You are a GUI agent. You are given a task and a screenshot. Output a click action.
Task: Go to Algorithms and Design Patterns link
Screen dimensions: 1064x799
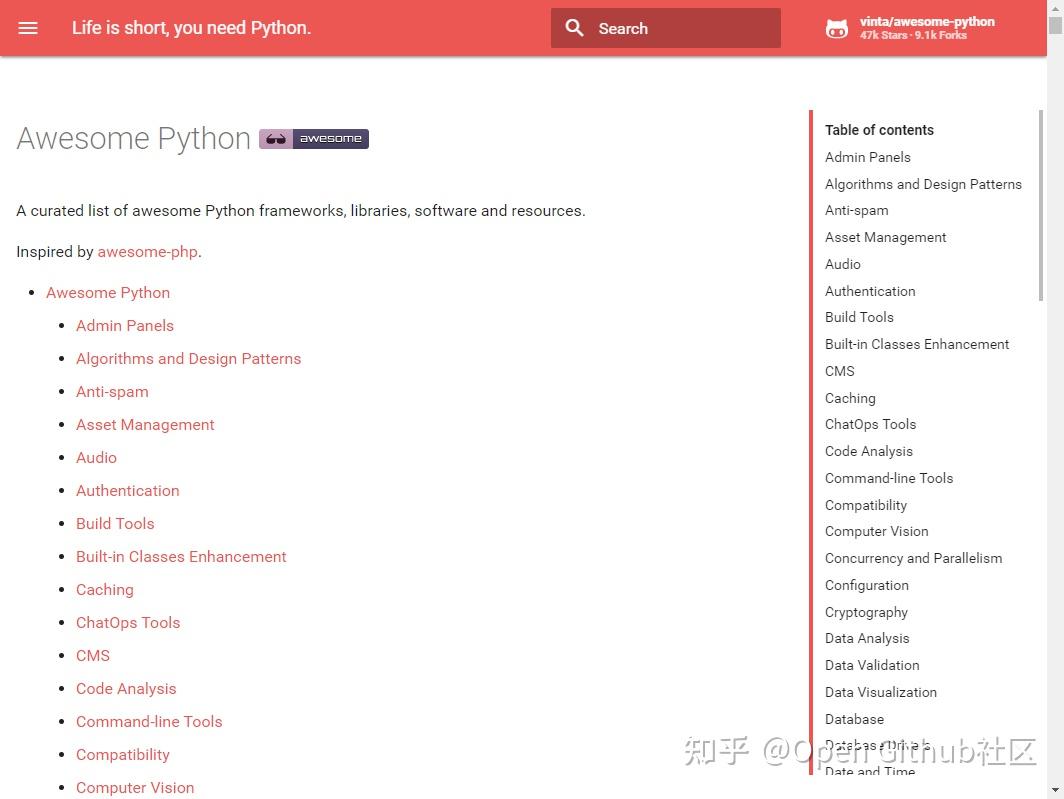click(x=188, y=359)
